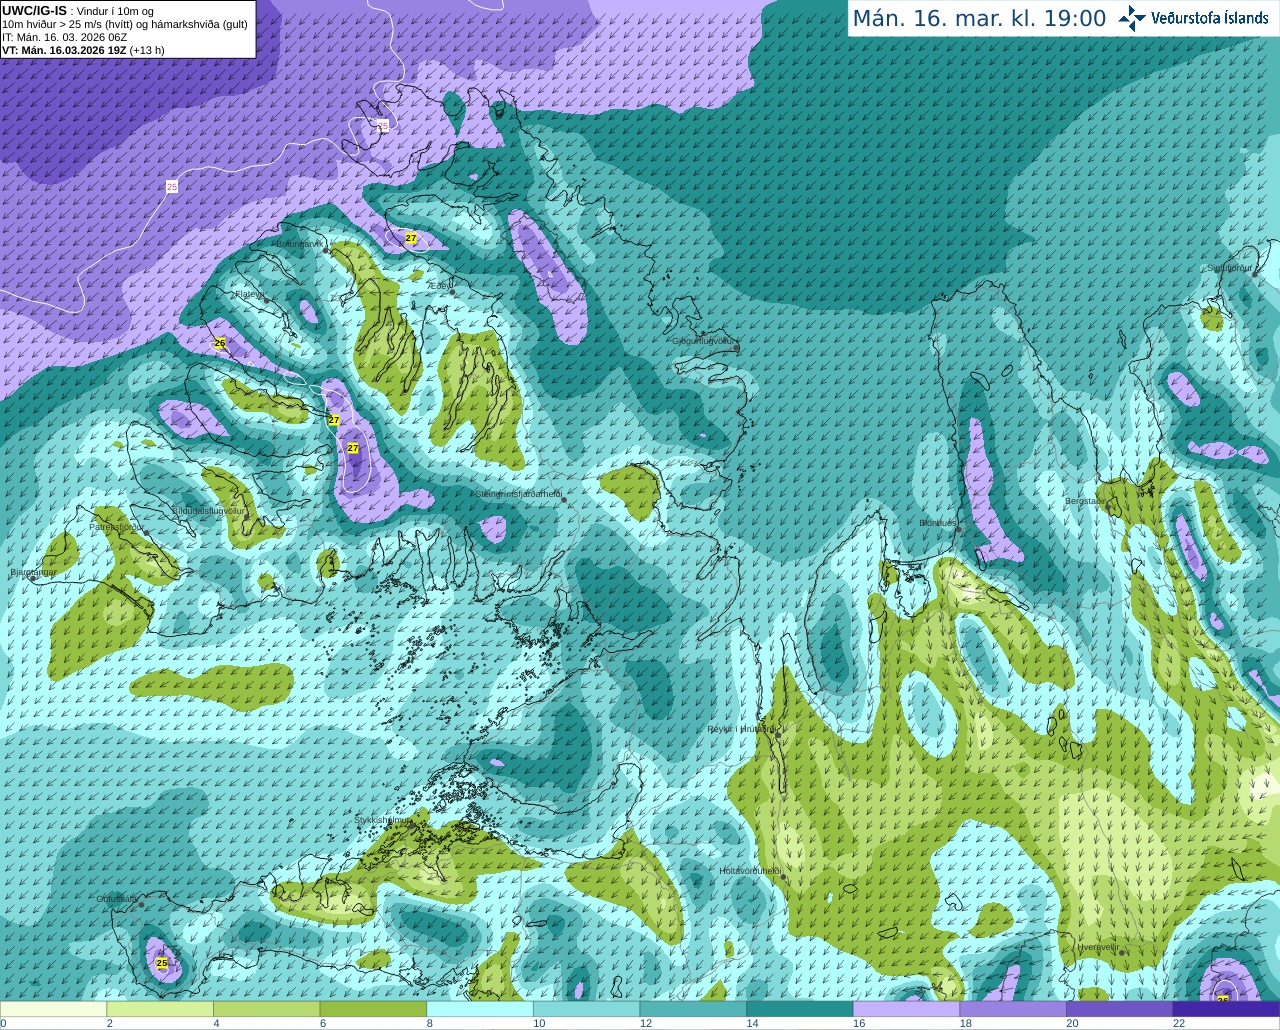
Task: Select the 2–4 m/s light green legend swatch
Action: tap(160, 1009)
